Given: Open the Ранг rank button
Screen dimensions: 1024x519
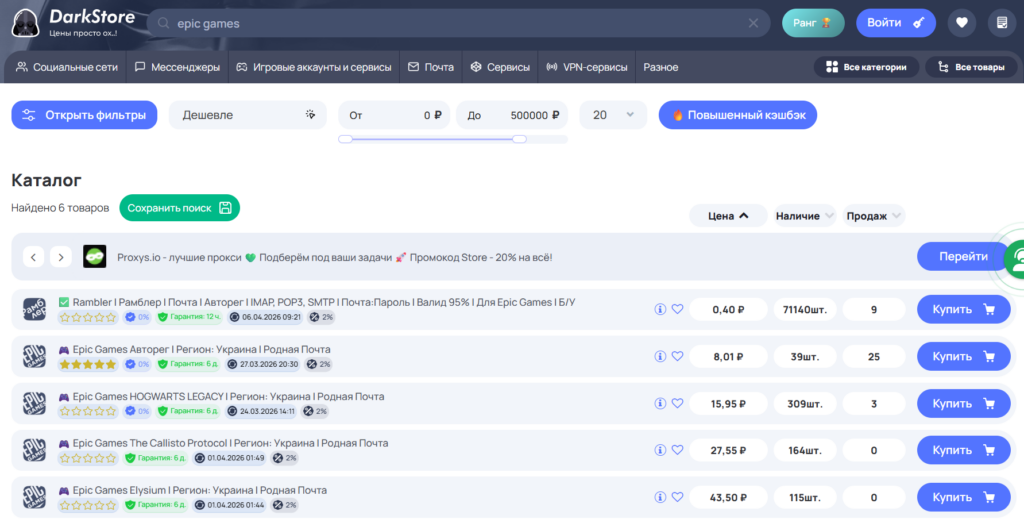Looking at the screenshot, I should [x=813, y=23].
